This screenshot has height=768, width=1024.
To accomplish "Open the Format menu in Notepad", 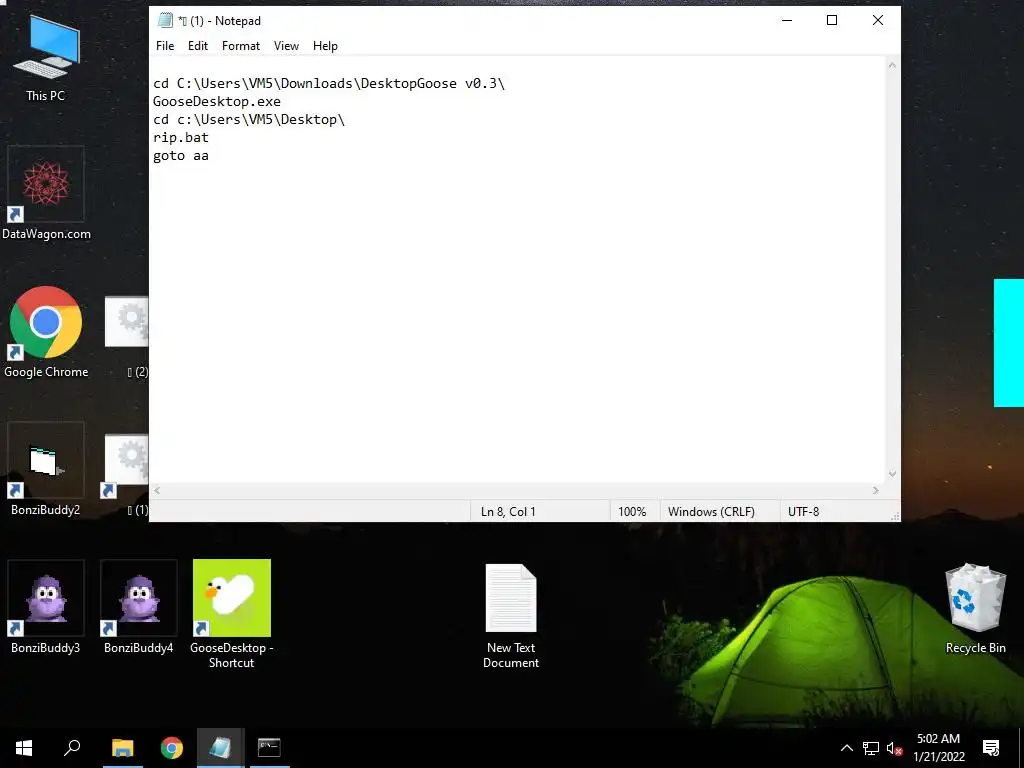I will (x=240, y=46).
